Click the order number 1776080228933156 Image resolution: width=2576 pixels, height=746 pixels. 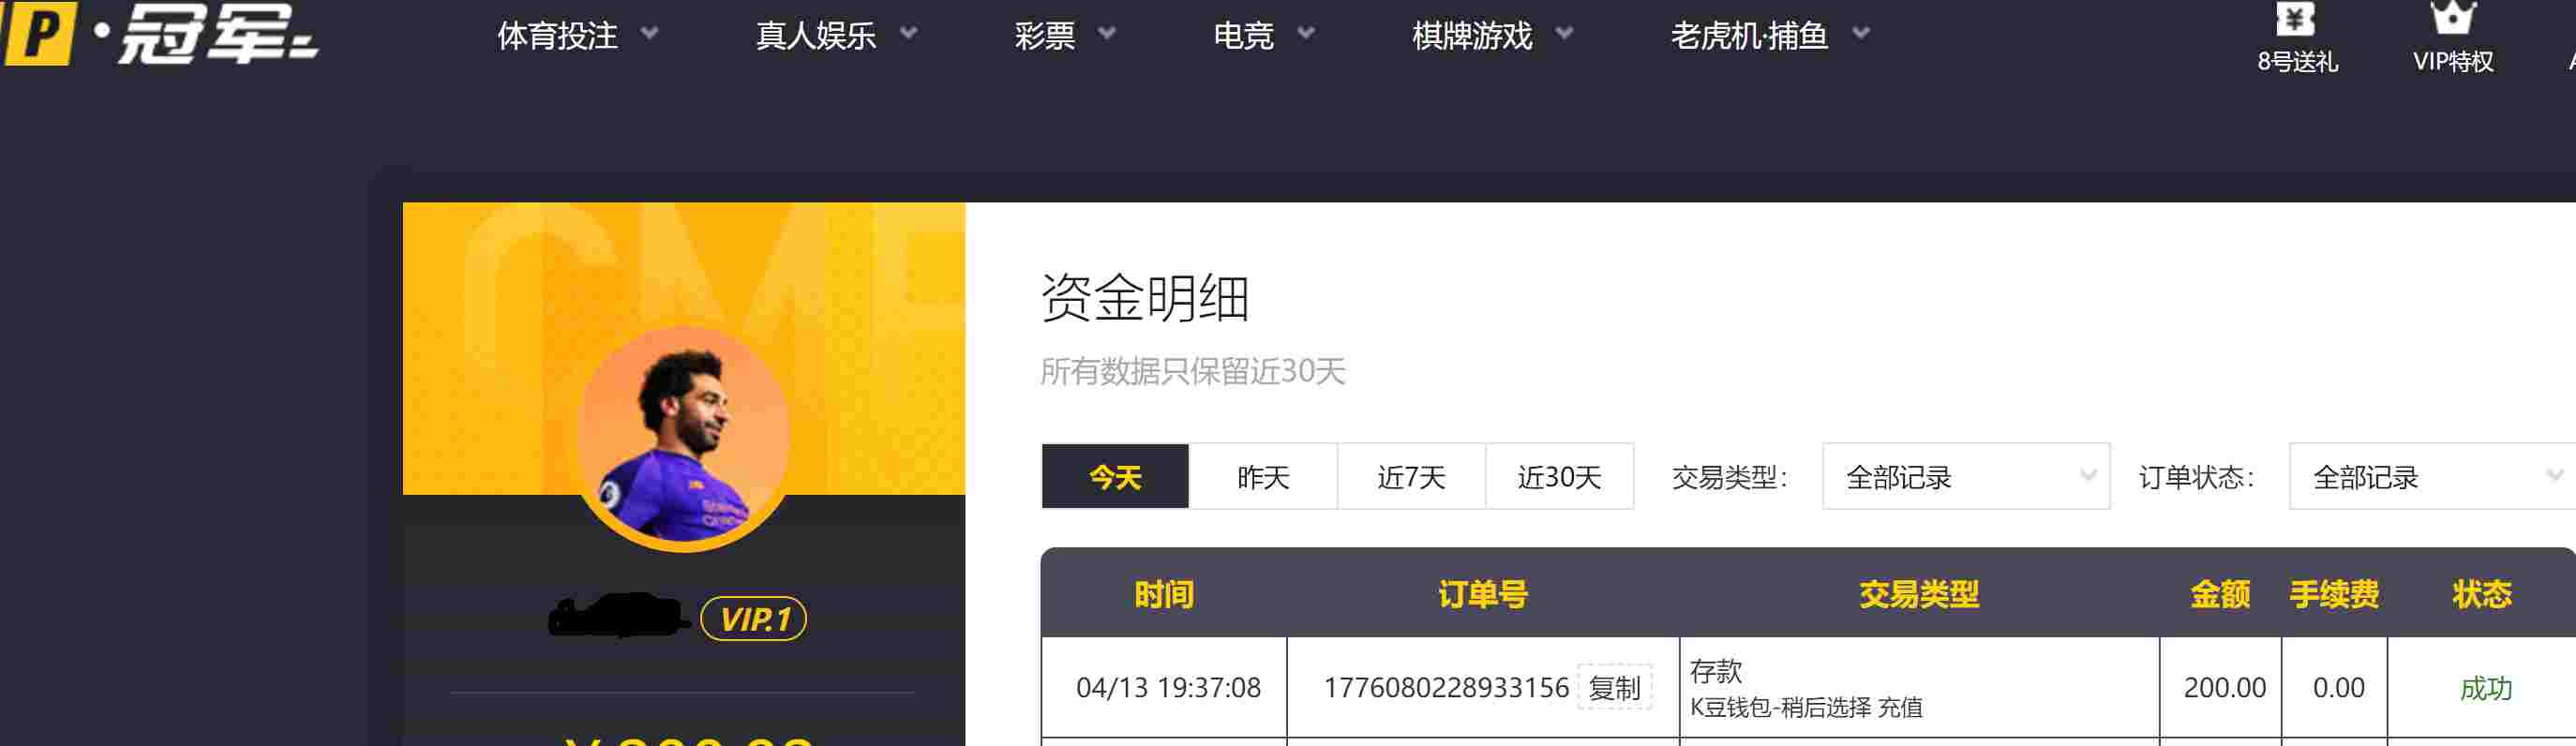point(1446,688)
